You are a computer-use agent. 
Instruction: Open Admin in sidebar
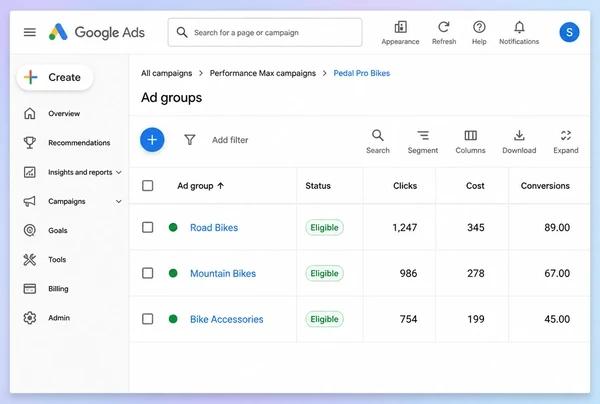59,318
